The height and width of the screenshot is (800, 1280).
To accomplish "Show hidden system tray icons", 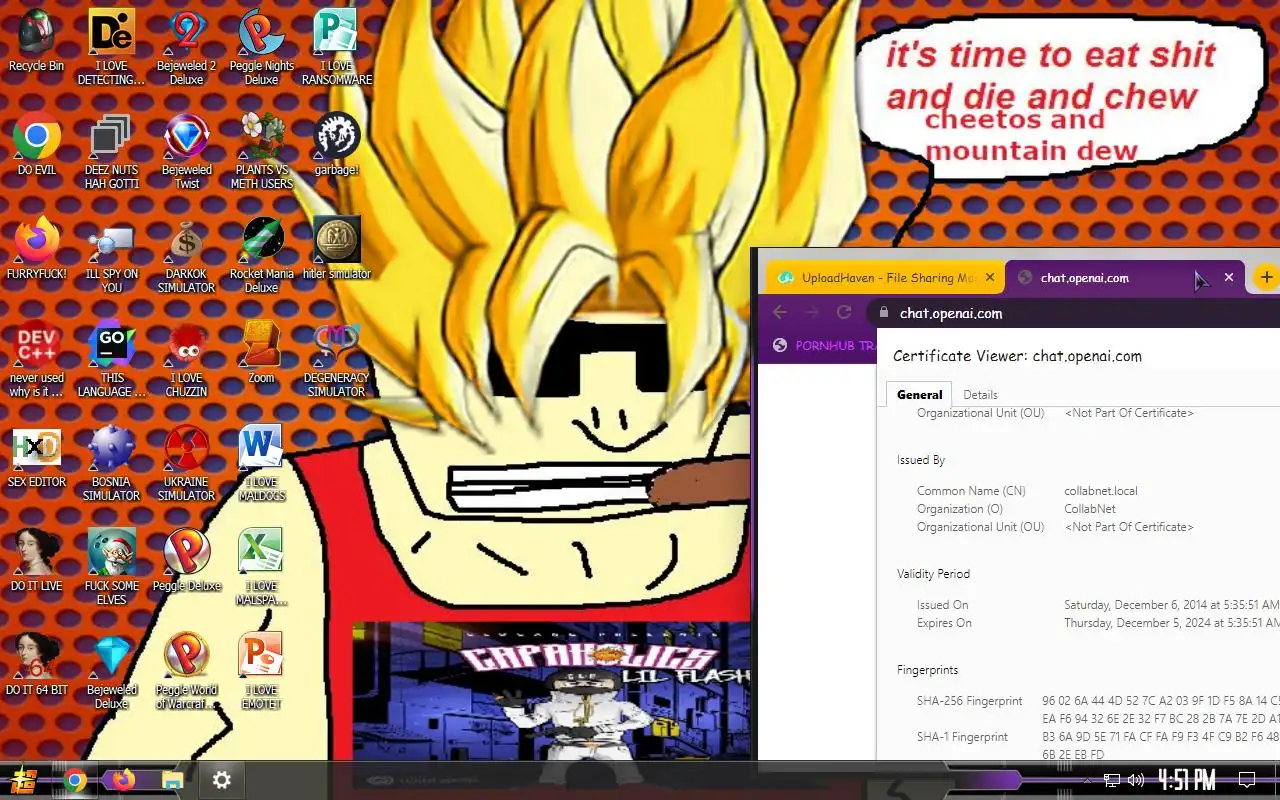I will coord(1088,780).
